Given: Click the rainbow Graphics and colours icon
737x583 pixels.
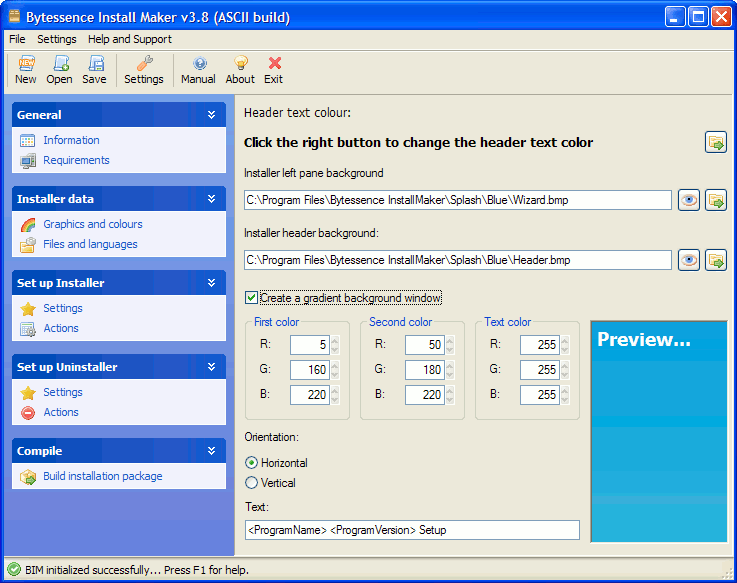Looking at the screenshot, I should click(28, 225).
